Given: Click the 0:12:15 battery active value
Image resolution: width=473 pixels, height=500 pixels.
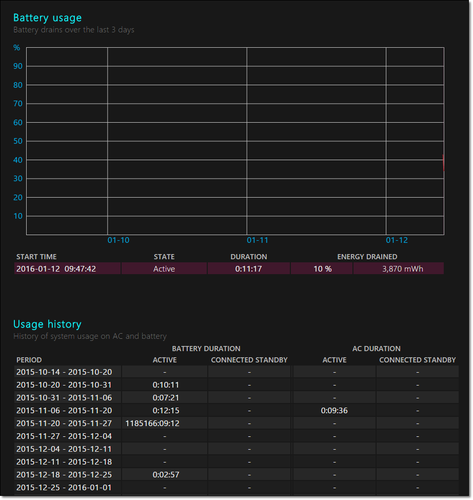Looking at the screenshot, I should click(166, 411).
